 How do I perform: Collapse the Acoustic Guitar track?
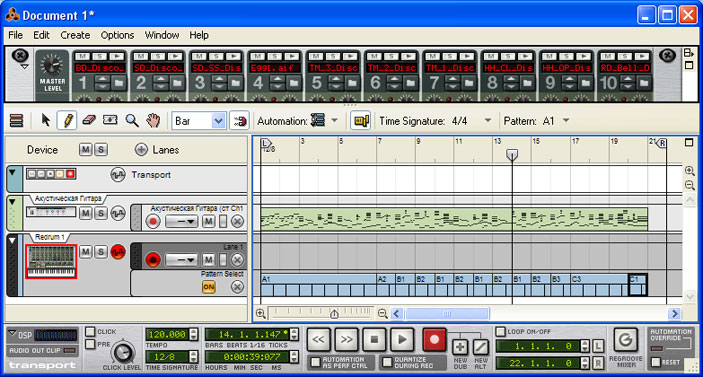point(13,202)
